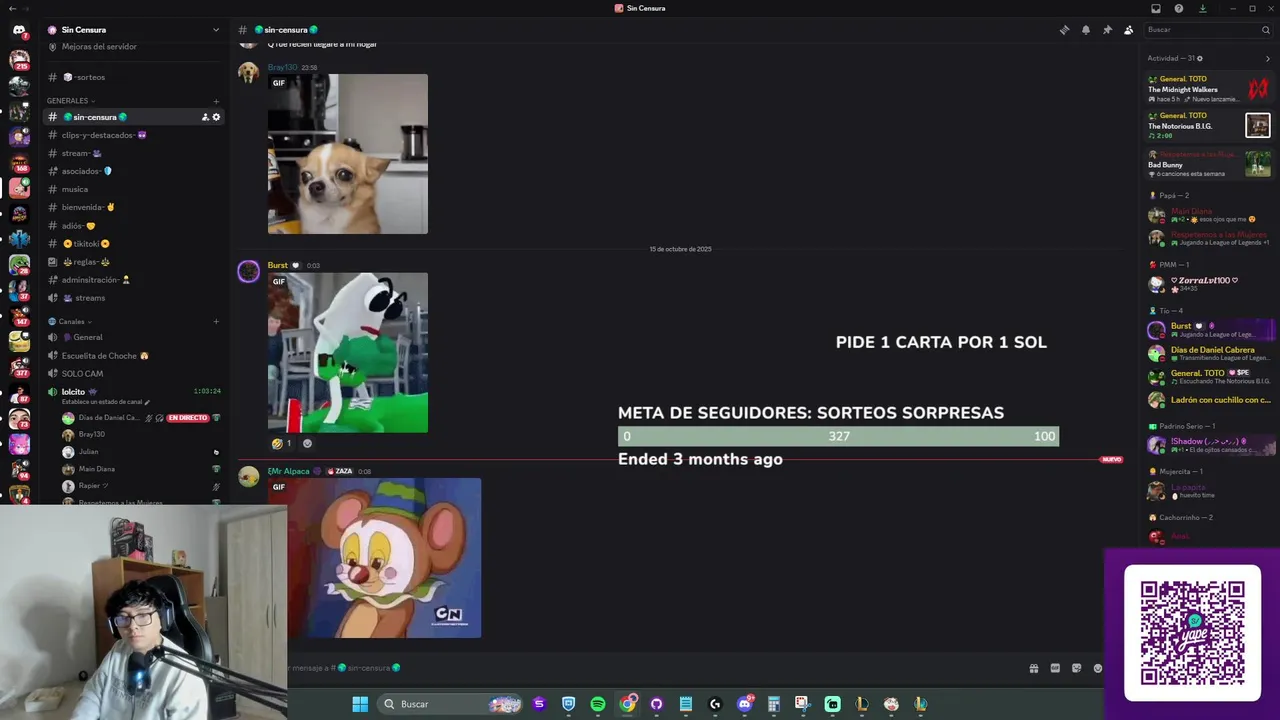Collapse the GENERALES category
The width and height of the screenshot is (1280, 720).
[x=70, y=101]
